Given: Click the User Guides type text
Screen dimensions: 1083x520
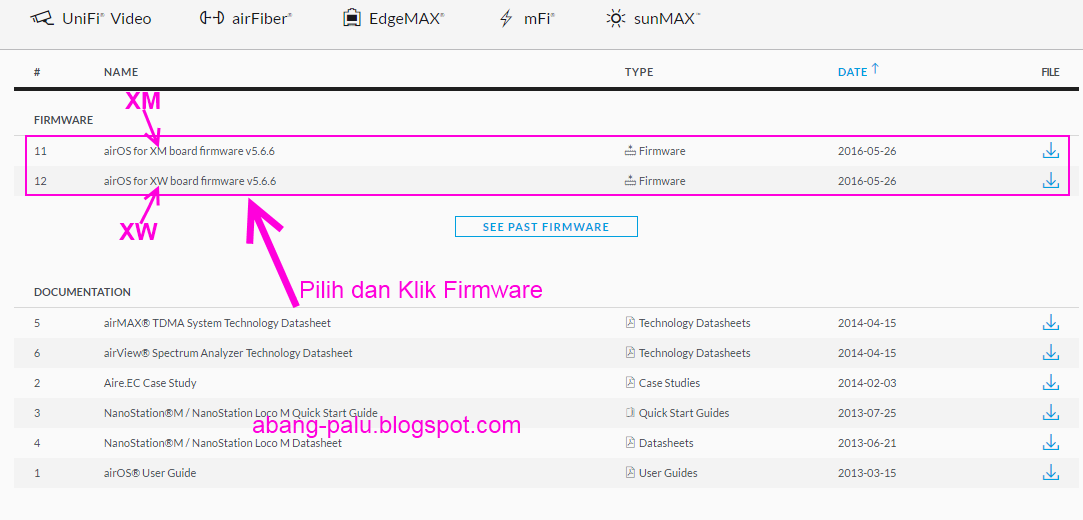Looking at the screenshot, I should click(668, 473).
